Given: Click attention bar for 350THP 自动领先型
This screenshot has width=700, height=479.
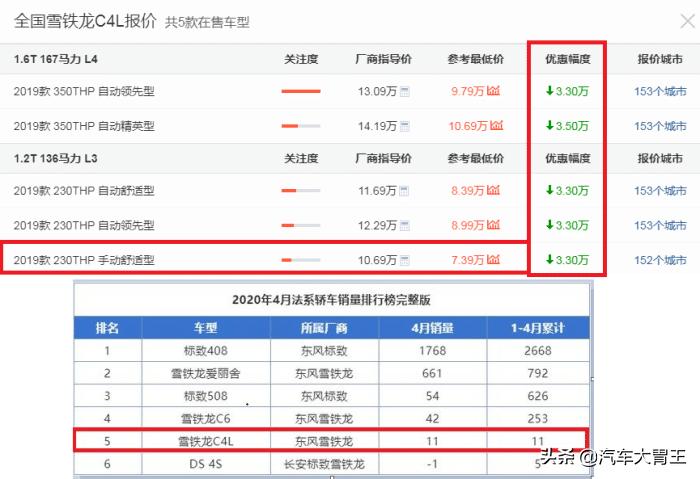Looking at the screenshot, I should pyautogui.click(x=301, y=92).
